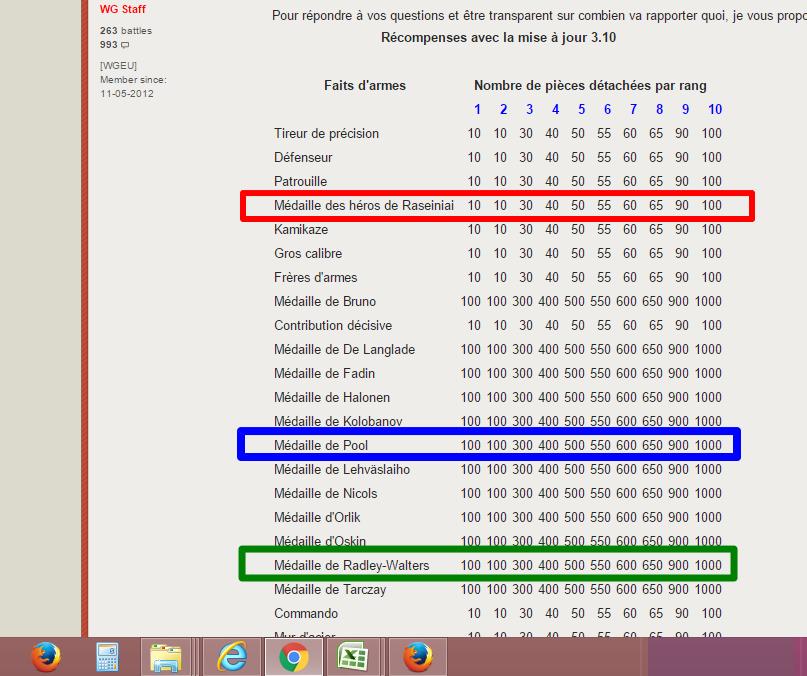Click rank 8 value 650 in Médaille de Nicols row

[652, 494]
